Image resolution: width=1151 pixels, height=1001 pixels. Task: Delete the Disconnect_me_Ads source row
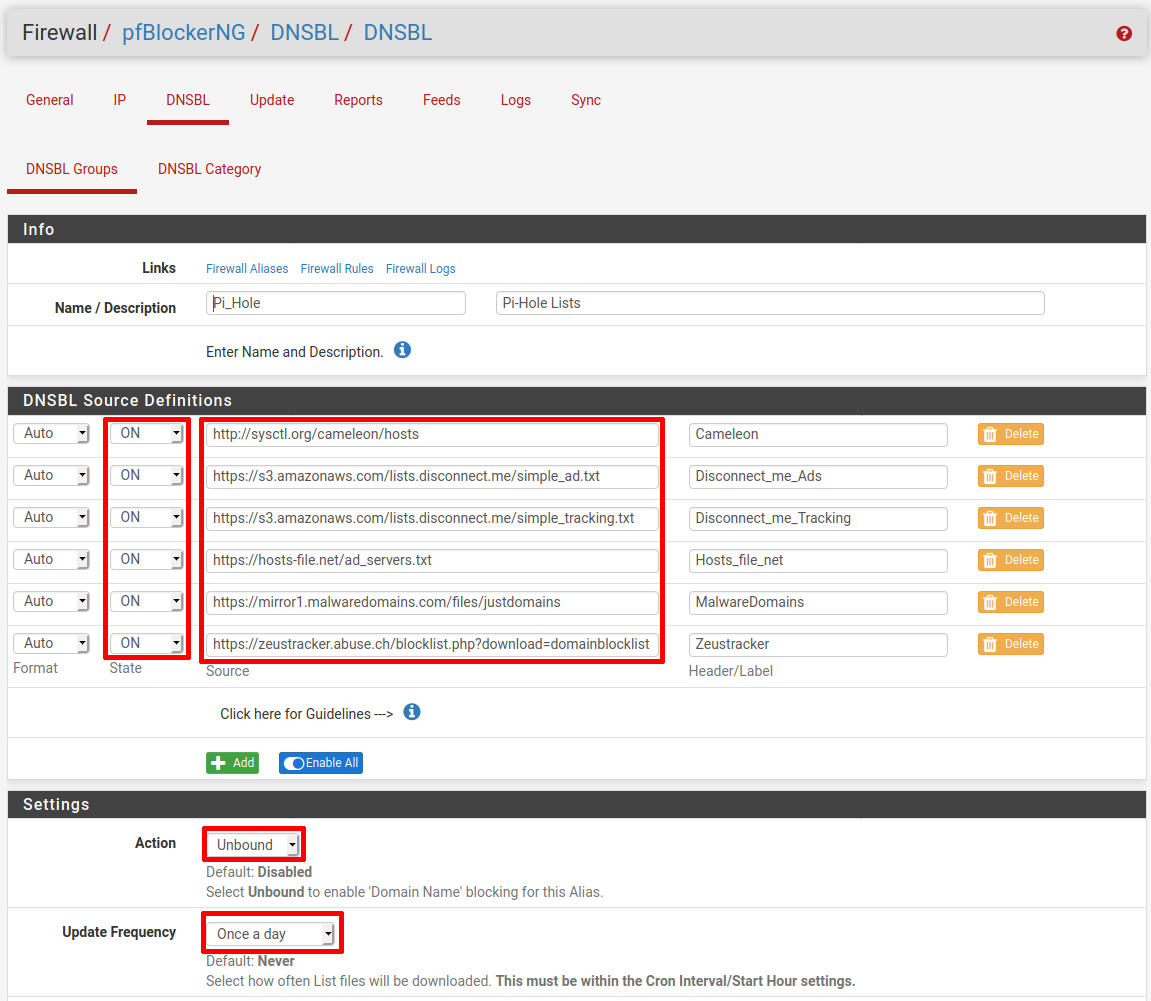coord(1011,476)
